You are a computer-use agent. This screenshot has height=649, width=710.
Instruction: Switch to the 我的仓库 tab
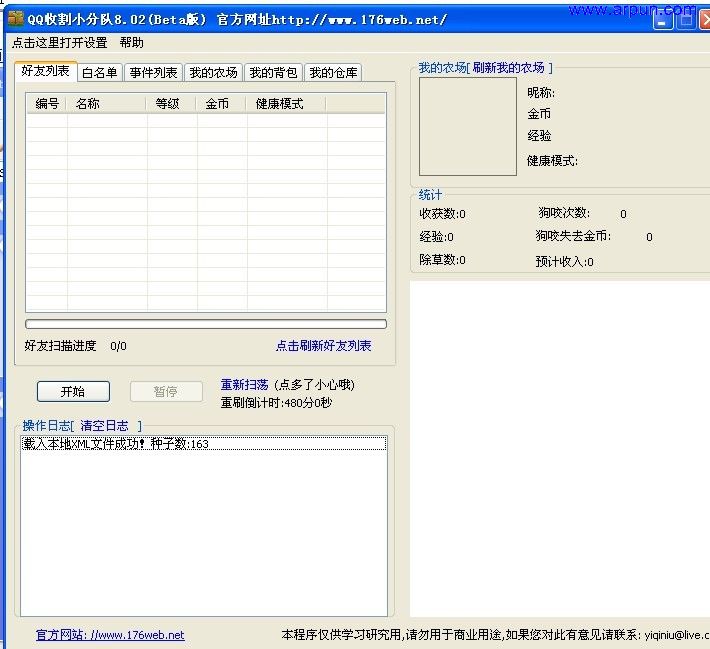pyautogui.click(x=333, y=72)
